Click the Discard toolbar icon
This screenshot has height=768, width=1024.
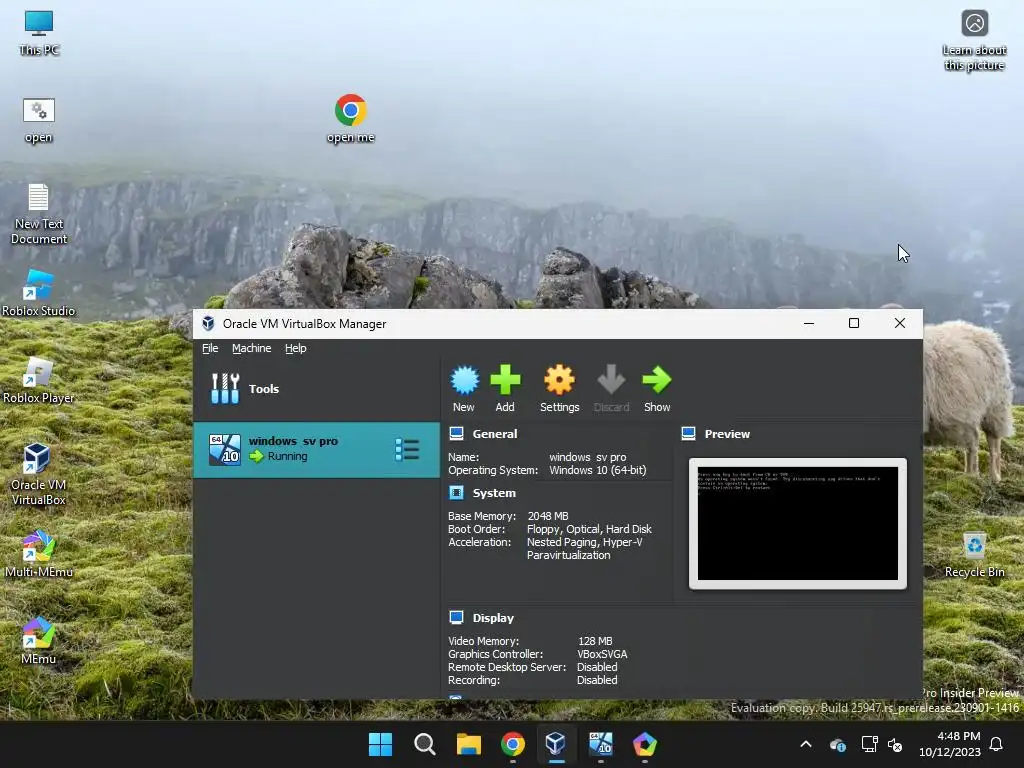point(611,380)
